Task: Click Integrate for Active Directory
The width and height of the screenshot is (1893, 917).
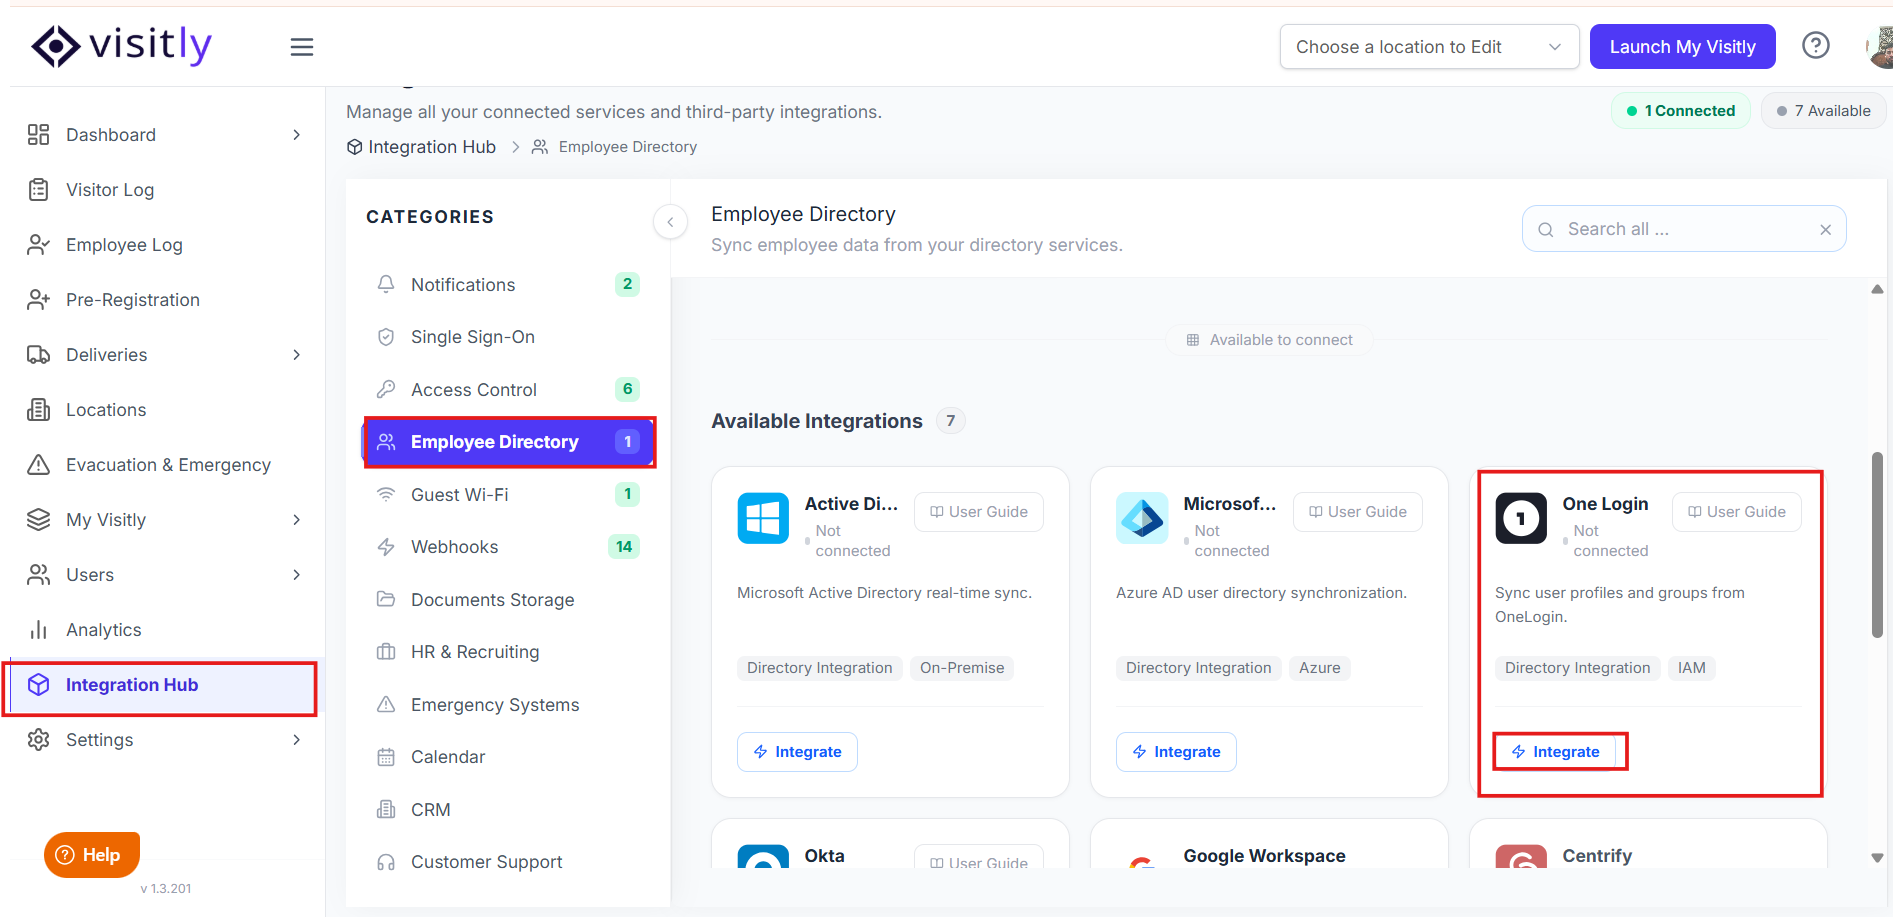Action: [797, 752]
